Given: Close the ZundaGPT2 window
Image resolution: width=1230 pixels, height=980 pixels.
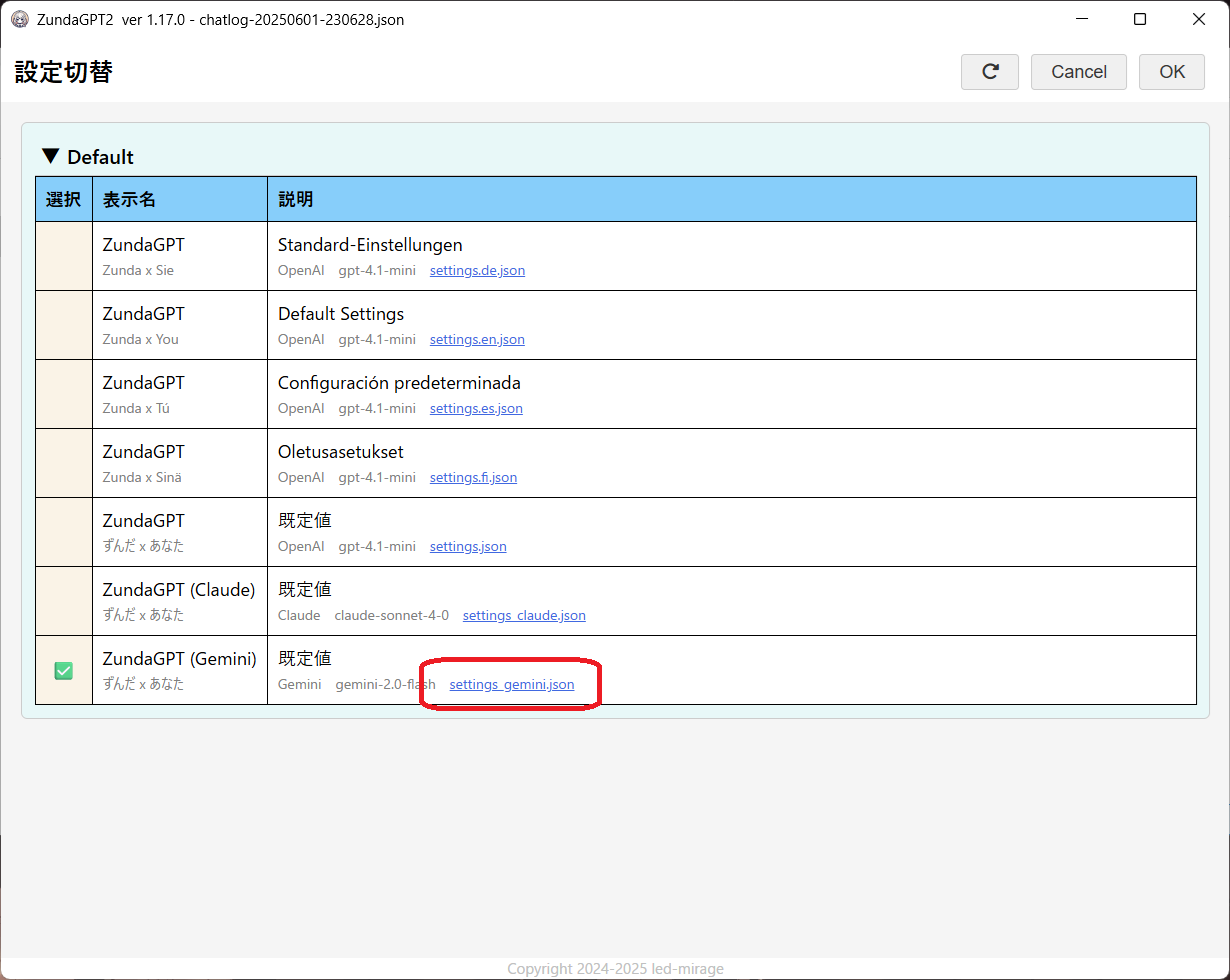Looking at the screenshot, I should click(x=1199, y=19).
